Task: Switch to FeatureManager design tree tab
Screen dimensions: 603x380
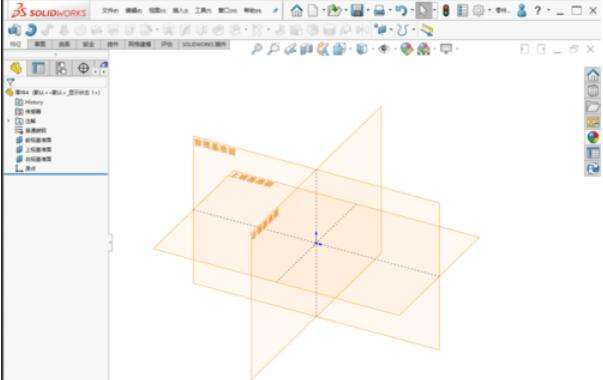Action: click(16, 68)
